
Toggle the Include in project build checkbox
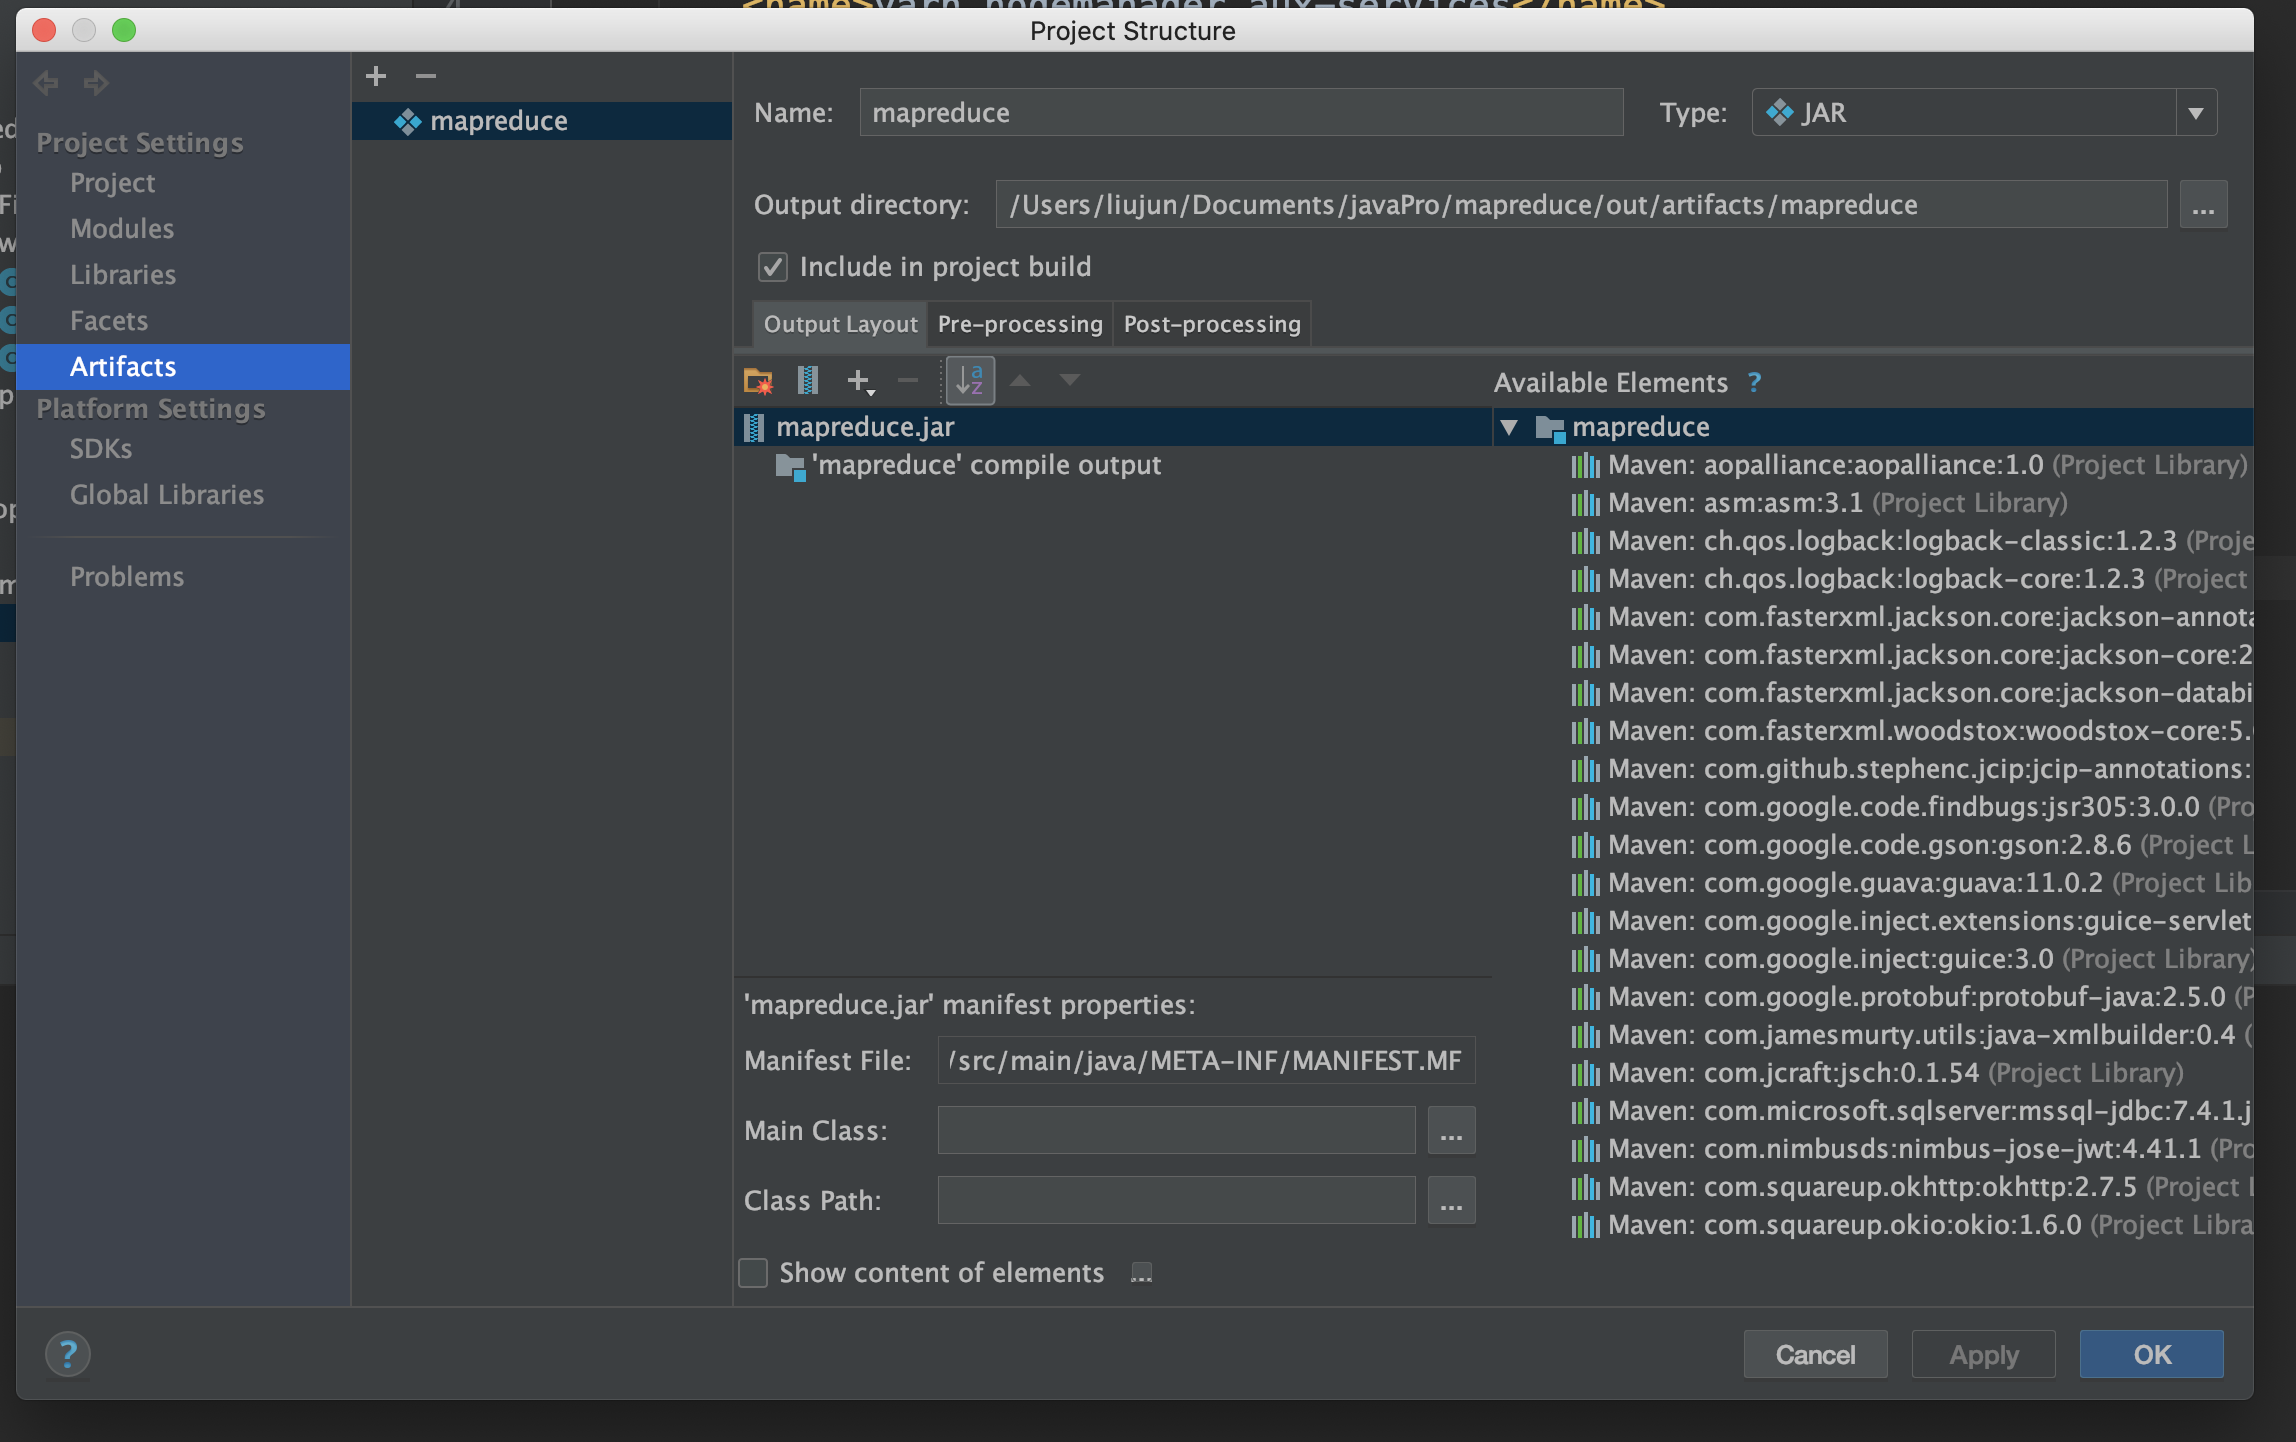coord(773,267)
